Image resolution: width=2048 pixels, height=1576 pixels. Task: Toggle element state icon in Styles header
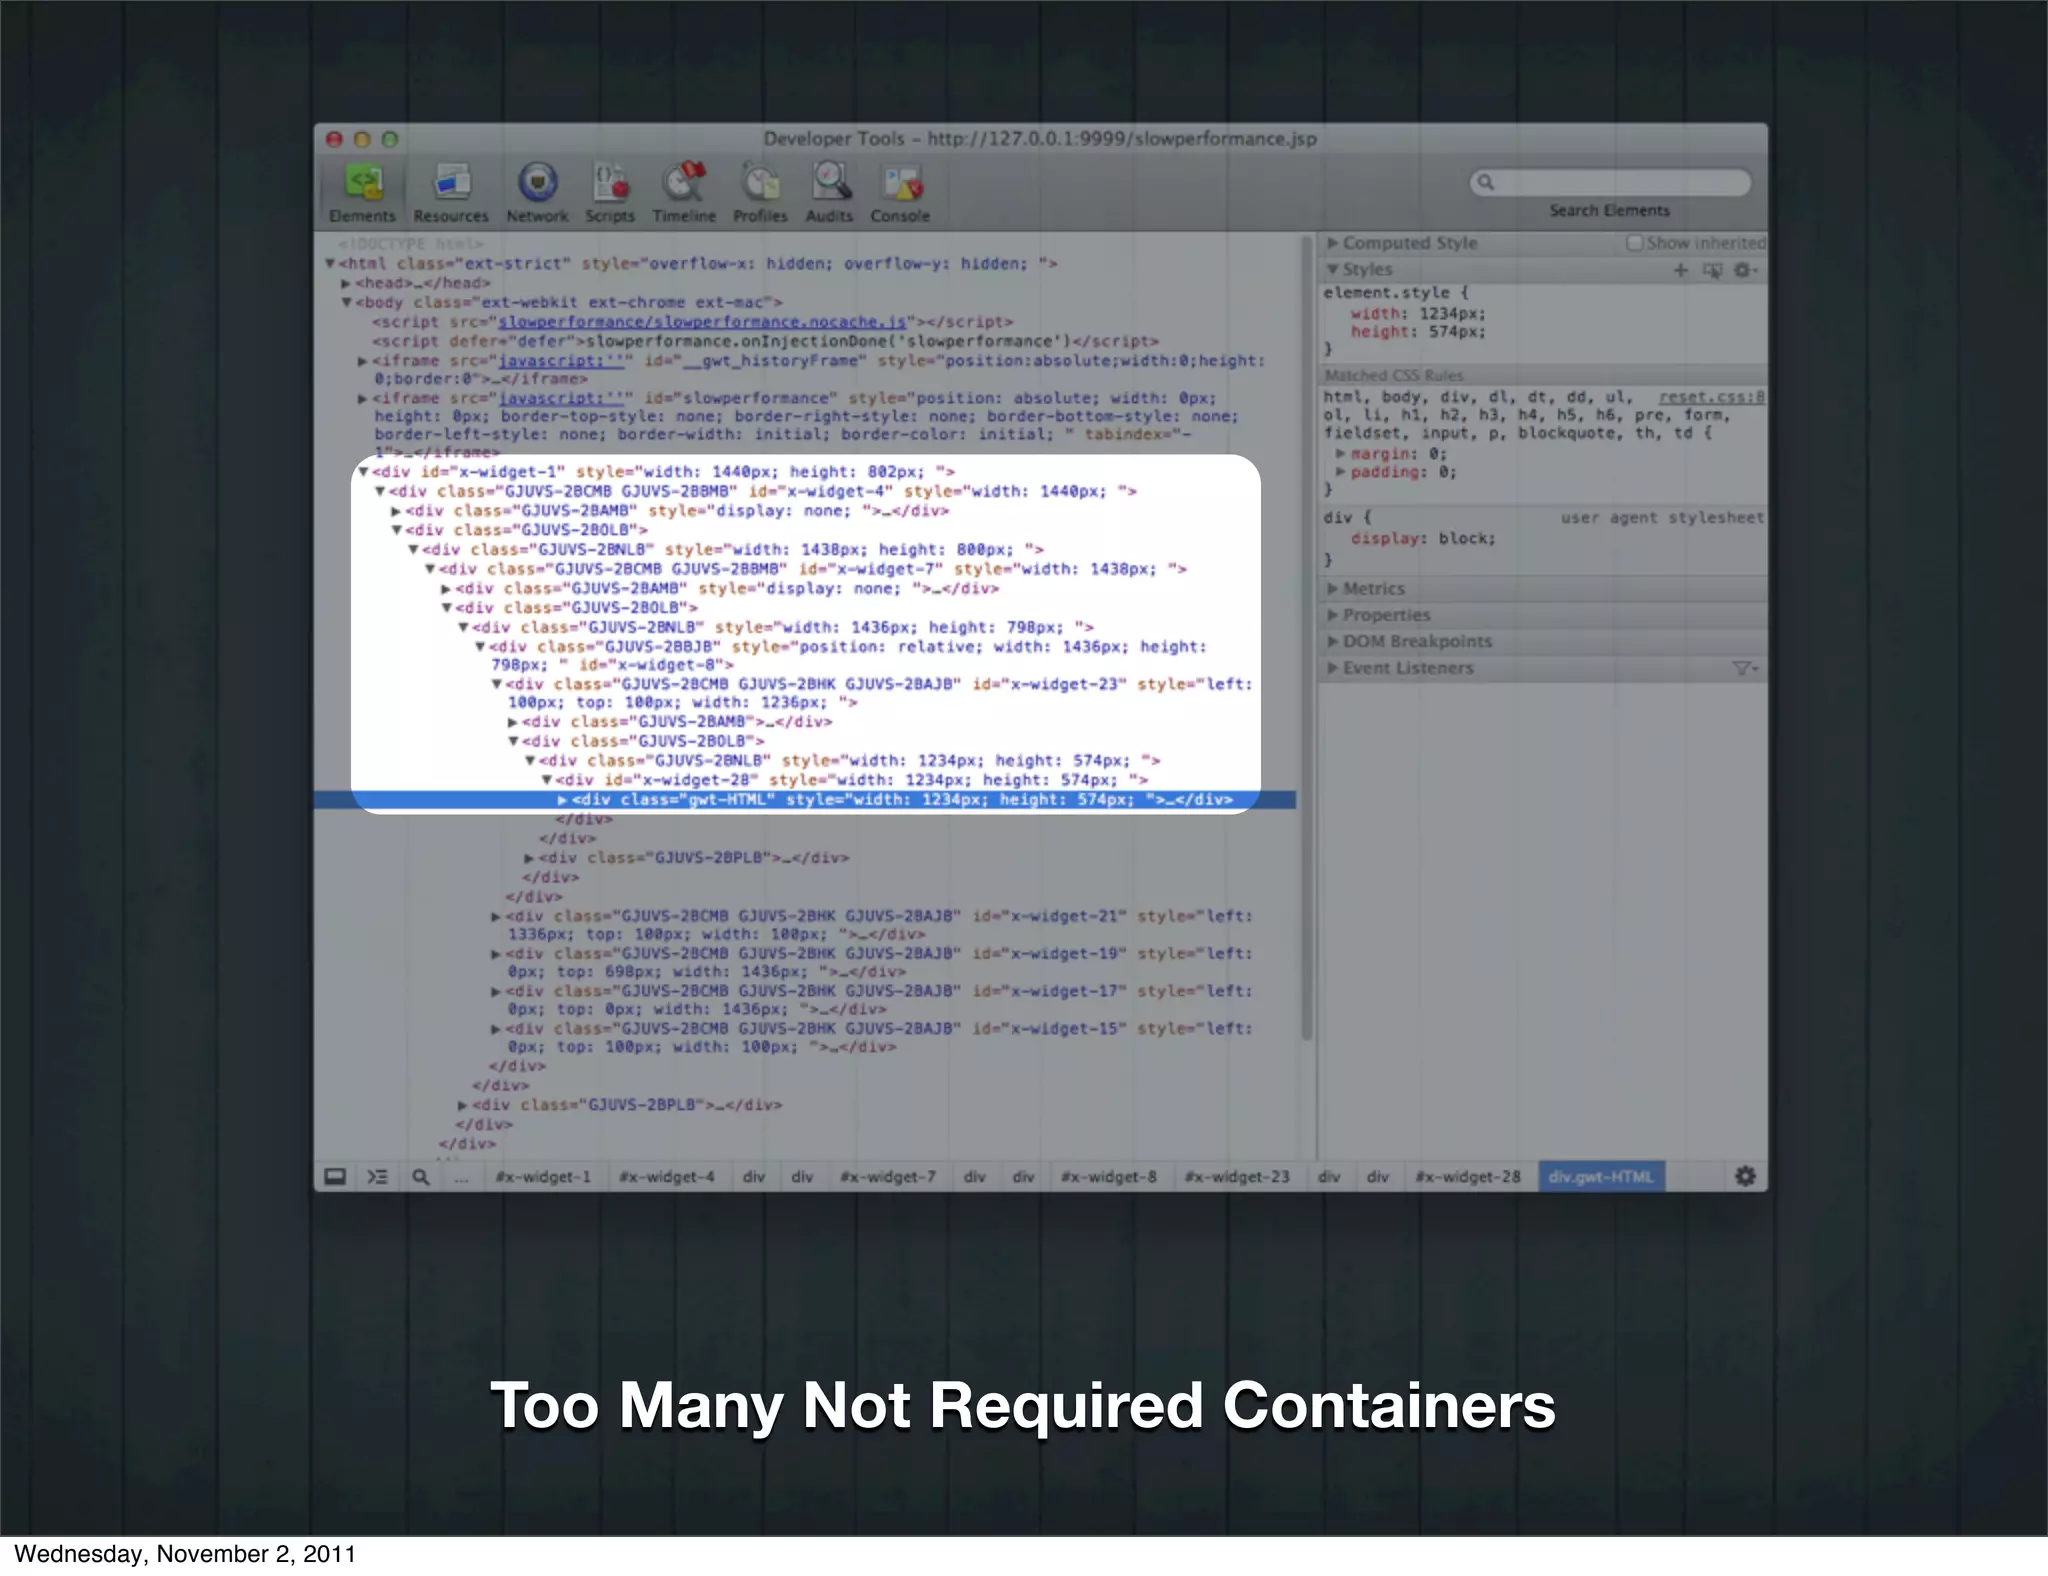(x=1713, y=270)
